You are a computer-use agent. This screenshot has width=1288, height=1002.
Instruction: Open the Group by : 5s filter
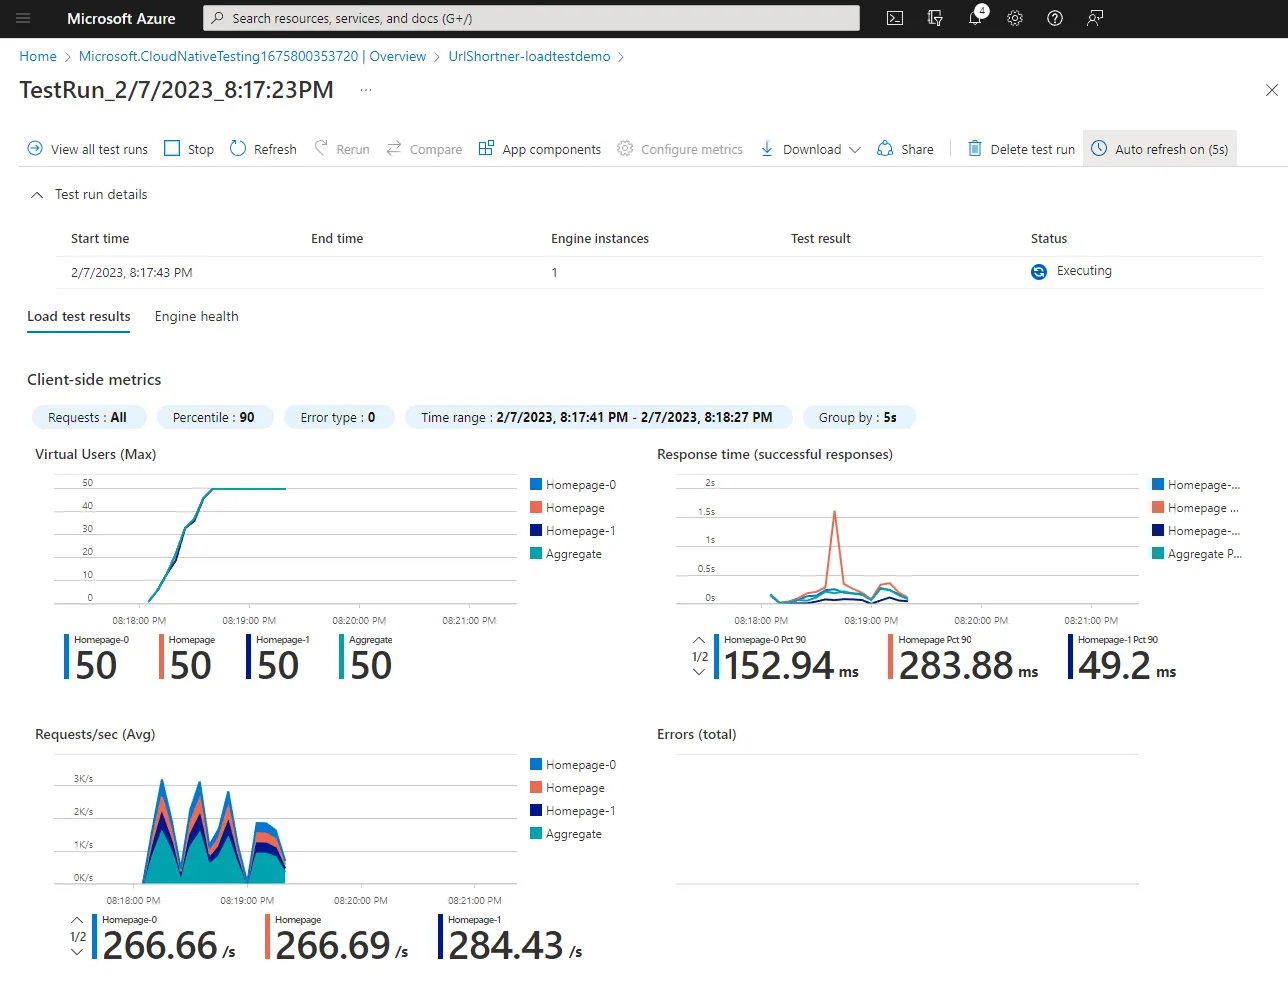tap(859, 417)
